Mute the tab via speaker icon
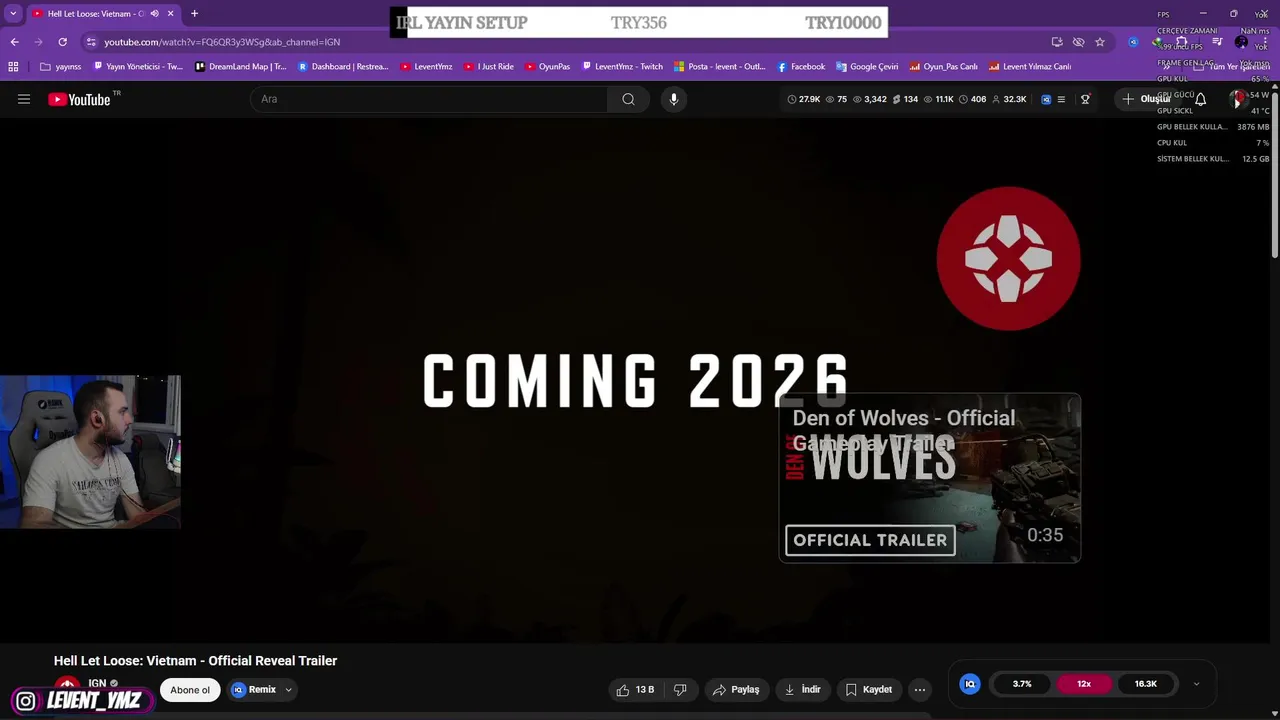 point(154,14)
